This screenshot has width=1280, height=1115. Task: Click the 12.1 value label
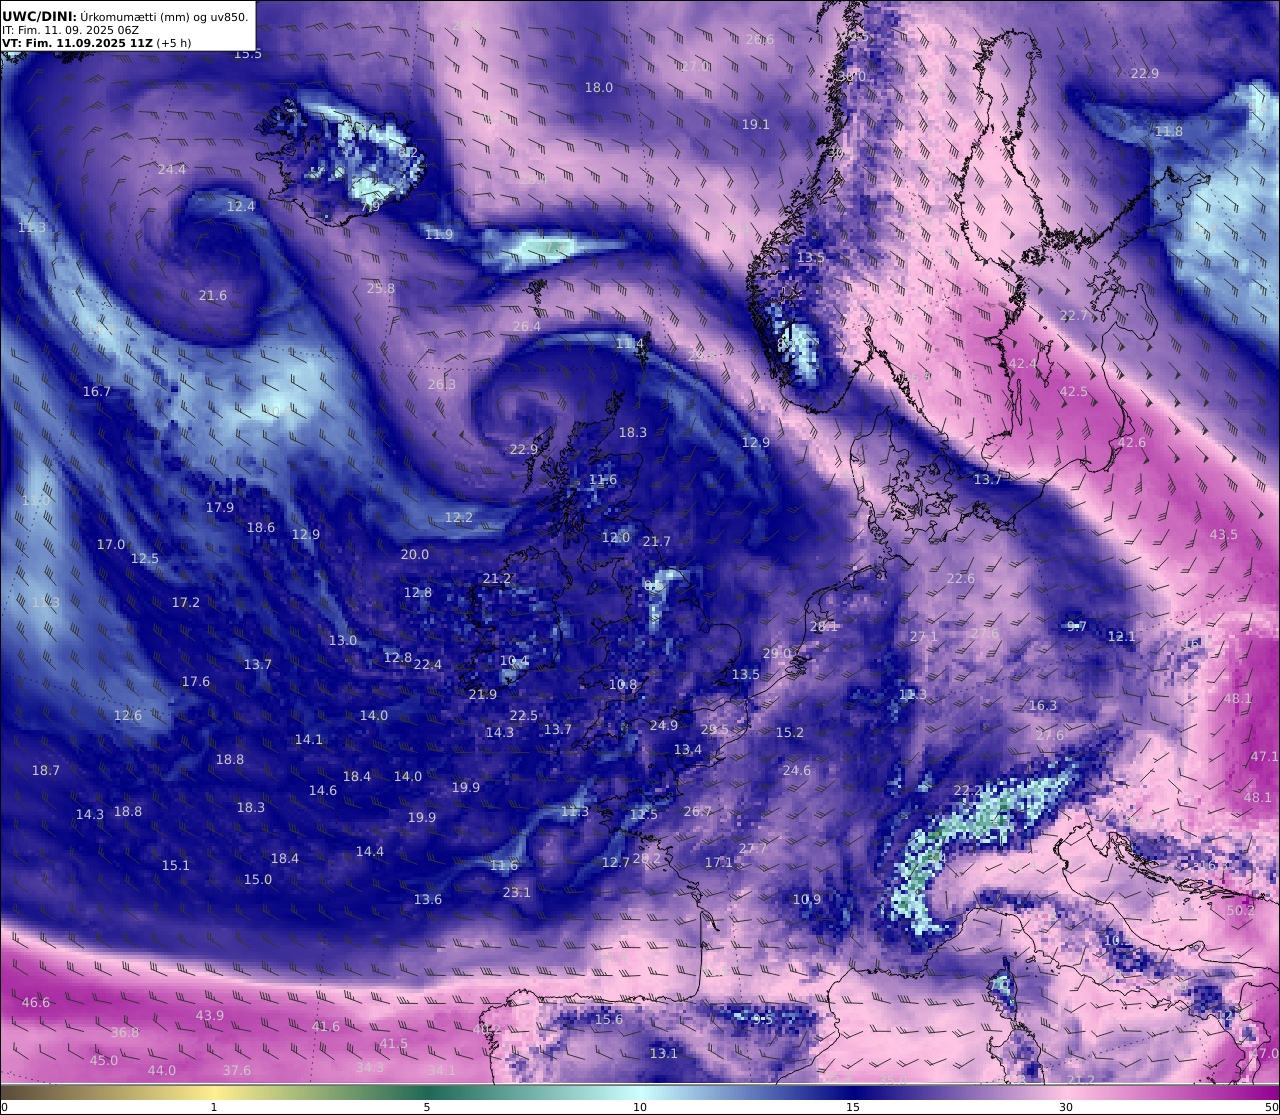(1122, 636)
